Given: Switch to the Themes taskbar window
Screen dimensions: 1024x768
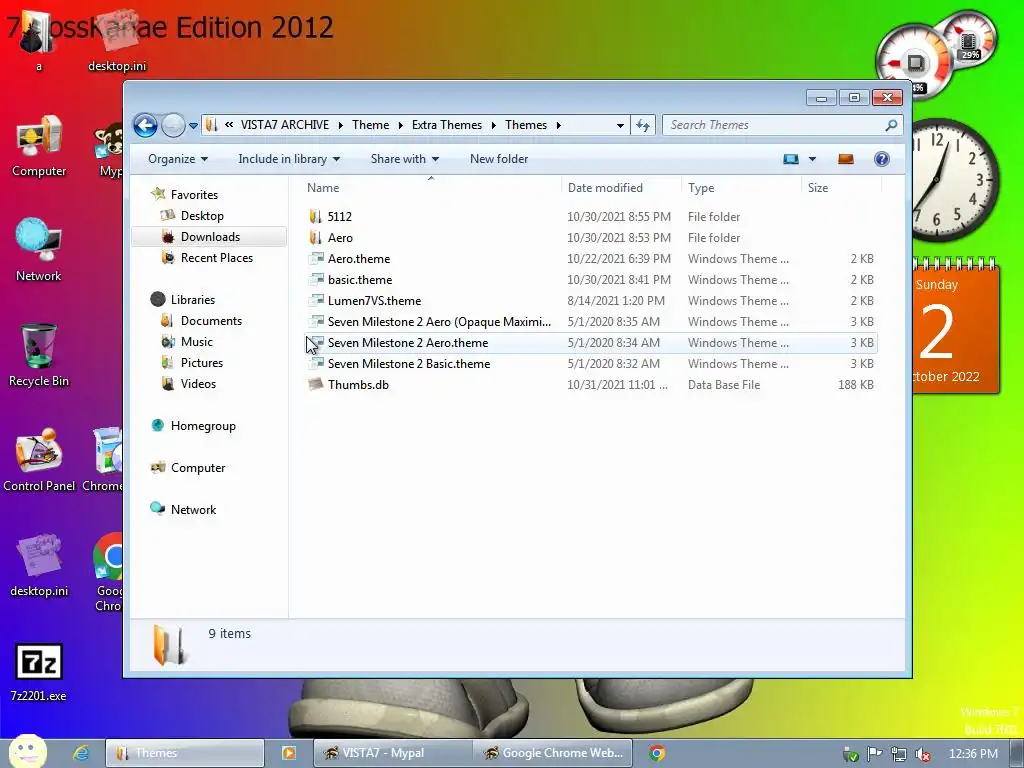Looking at the screenshot, I should [x=185, y=753].
